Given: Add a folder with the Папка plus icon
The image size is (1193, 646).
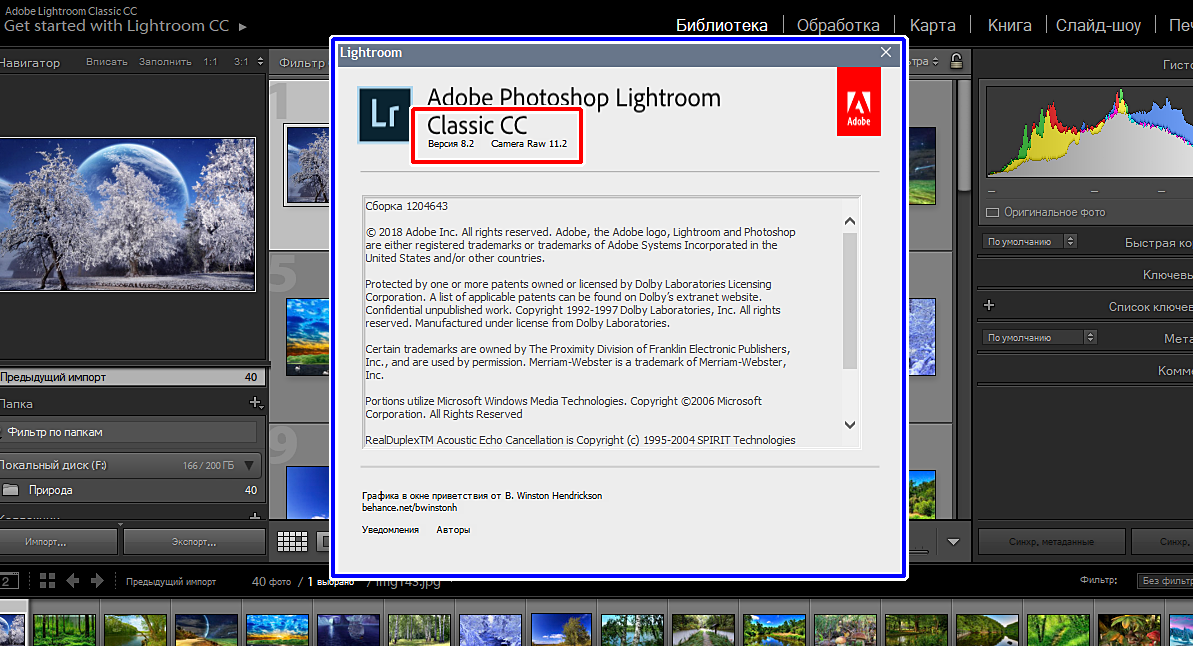Looking at the screenshot, I should pyautogui.click(x=256, y=403).
